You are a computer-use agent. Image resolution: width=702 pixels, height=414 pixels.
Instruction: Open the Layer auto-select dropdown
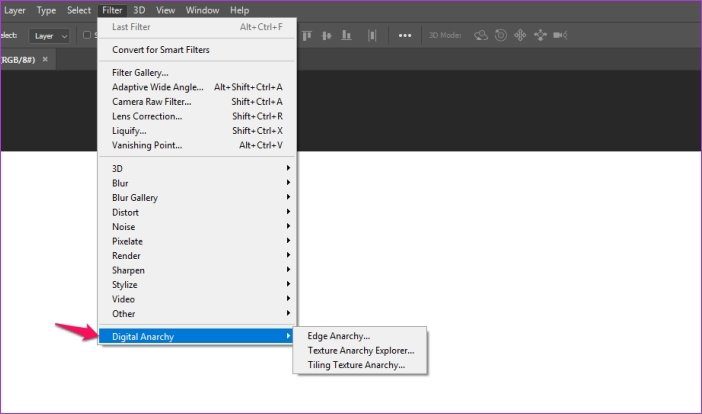(x=49, y=36)
